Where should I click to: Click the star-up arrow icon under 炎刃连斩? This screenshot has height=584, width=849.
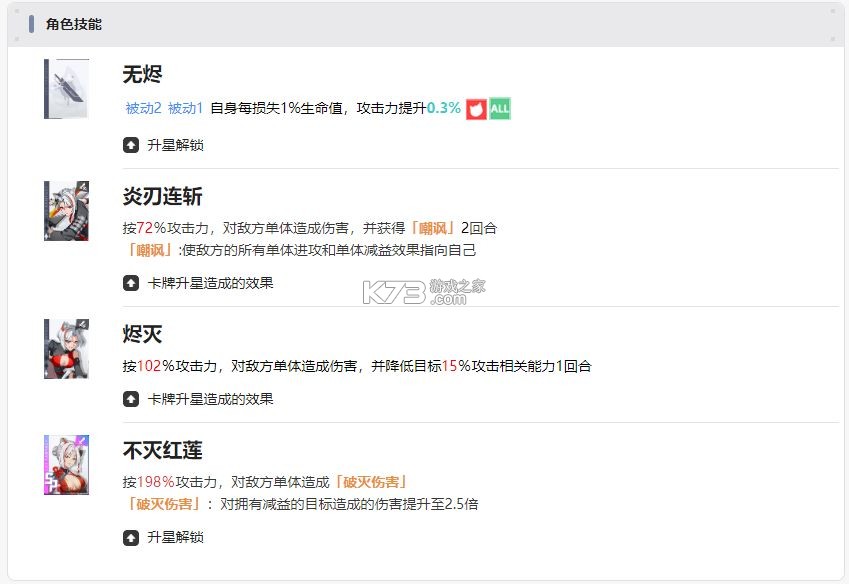coord(130,284)
